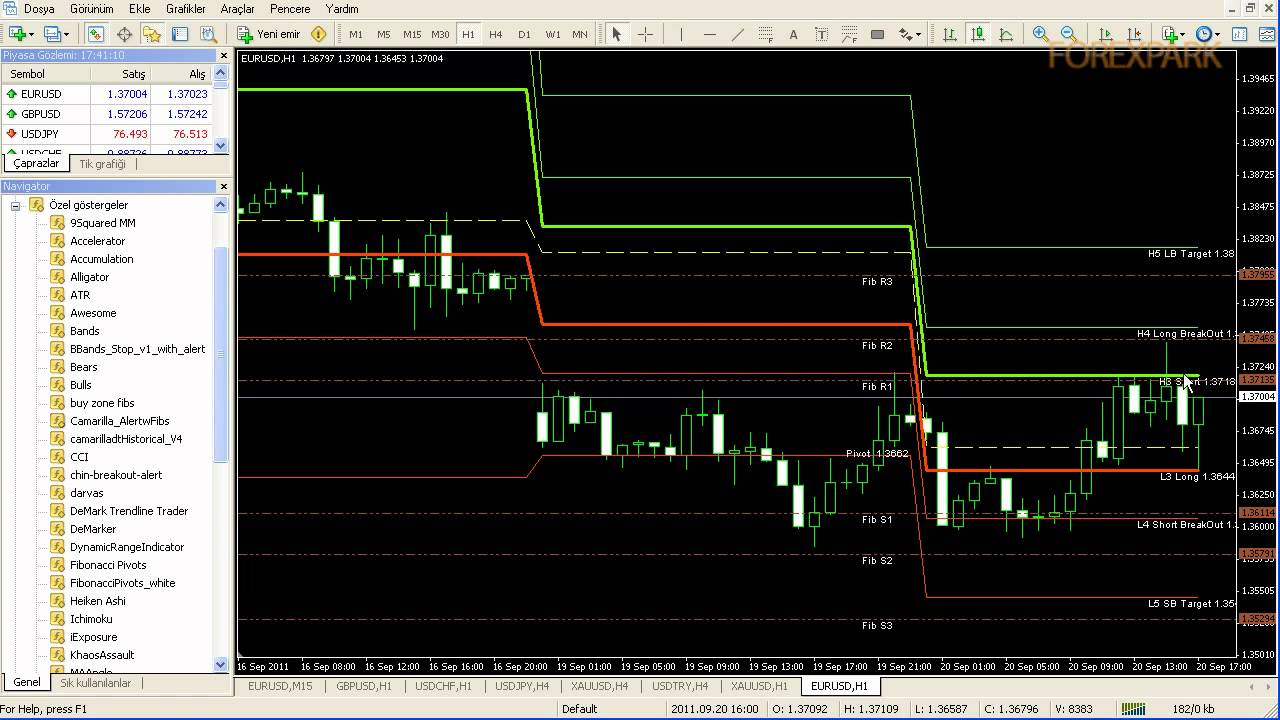Image resolution: width=1280 pixels, height=720 pixels.
Task: Collapse the Özel göstergeler tree node
Action: click(x=16, y=205)
